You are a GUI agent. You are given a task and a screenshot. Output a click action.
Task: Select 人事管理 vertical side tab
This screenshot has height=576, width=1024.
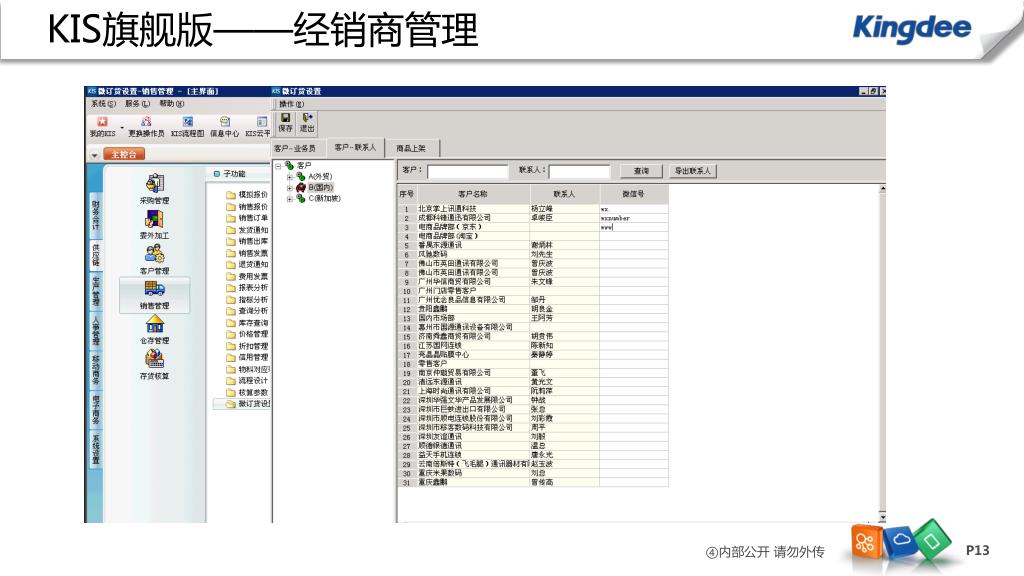coord(95,332)
